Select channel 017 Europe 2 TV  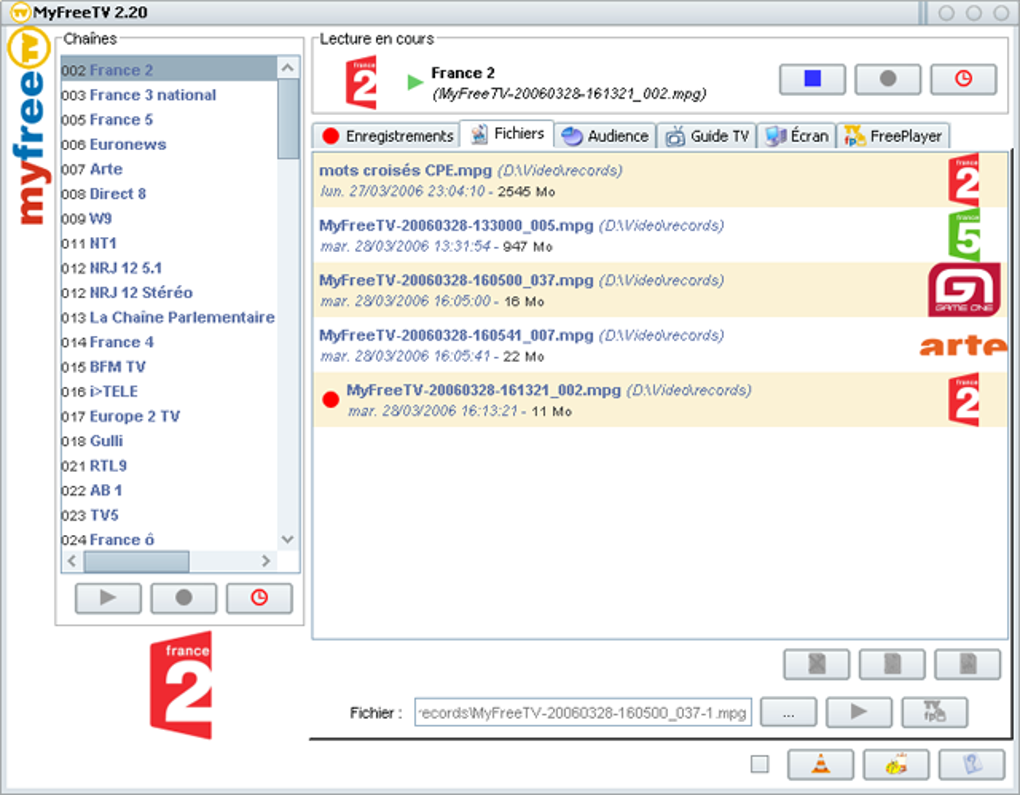click(169, 416)
